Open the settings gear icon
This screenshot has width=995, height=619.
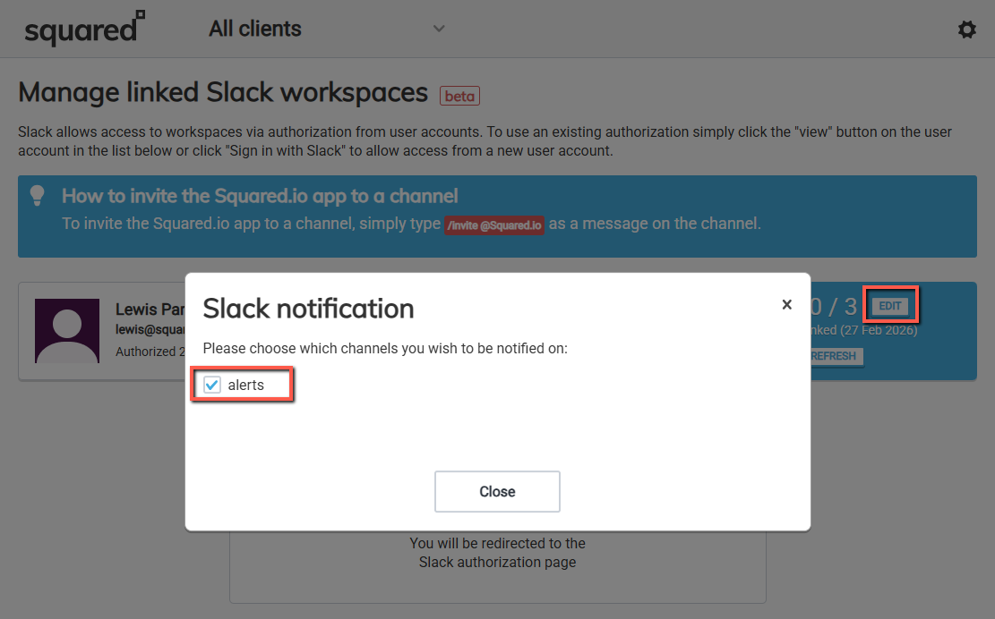pos(966,29)
